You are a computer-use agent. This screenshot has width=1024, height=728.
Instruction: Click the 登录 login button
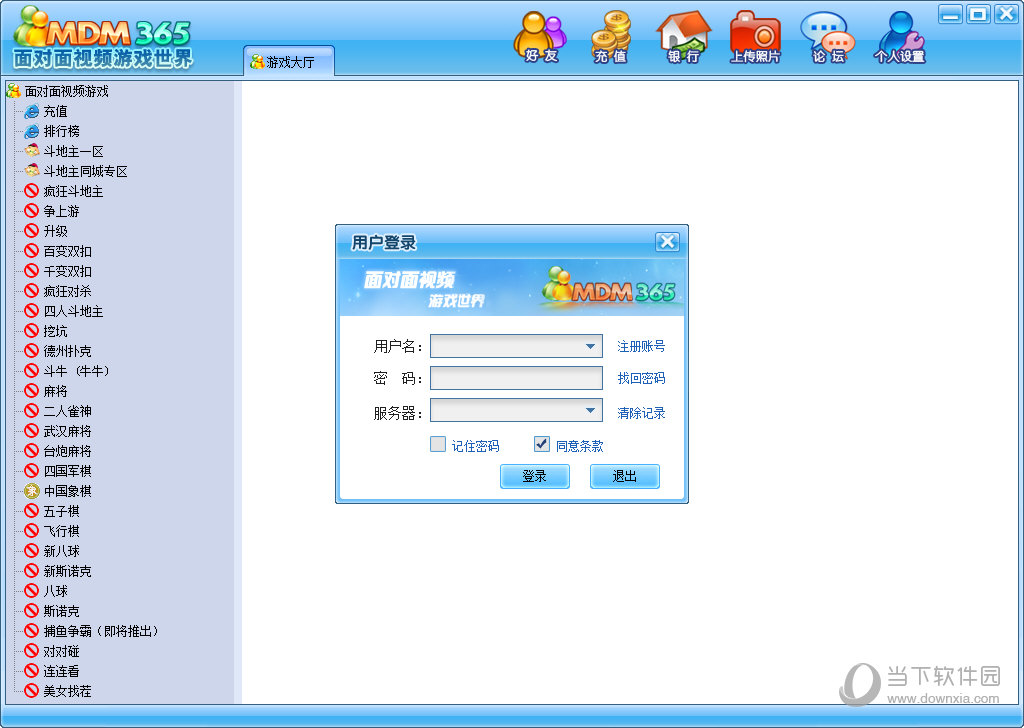coord(534,477)
